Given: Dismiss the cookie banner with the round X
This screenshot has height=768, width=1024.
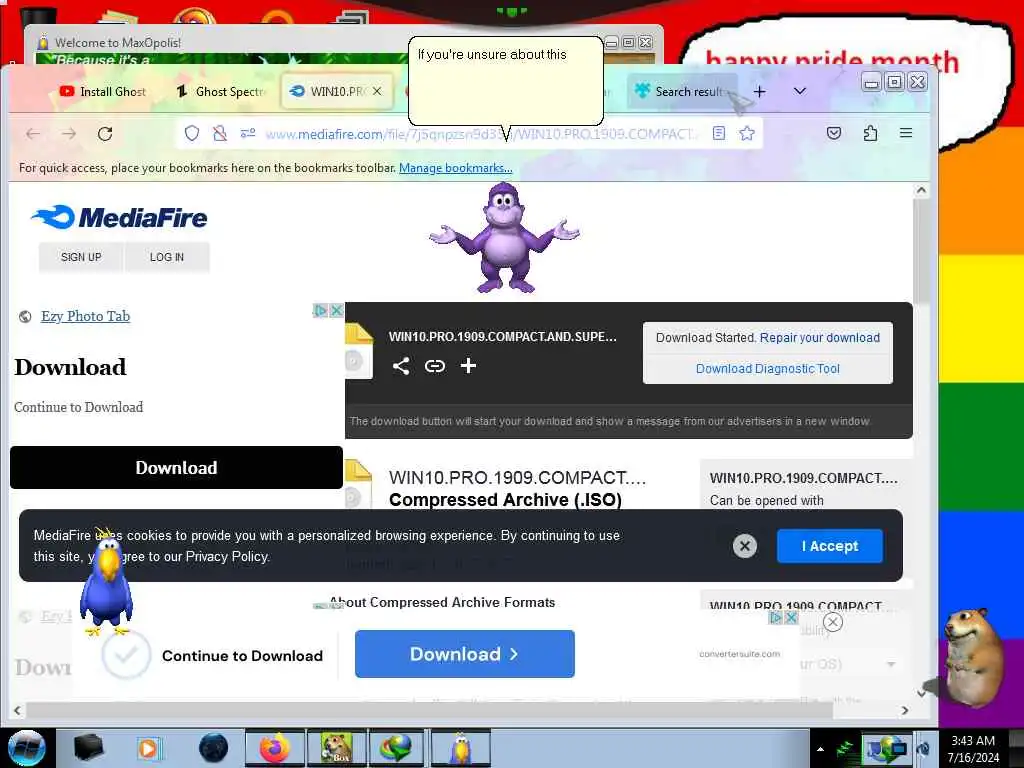Looking at the screenshot, I should pos(744,546).
